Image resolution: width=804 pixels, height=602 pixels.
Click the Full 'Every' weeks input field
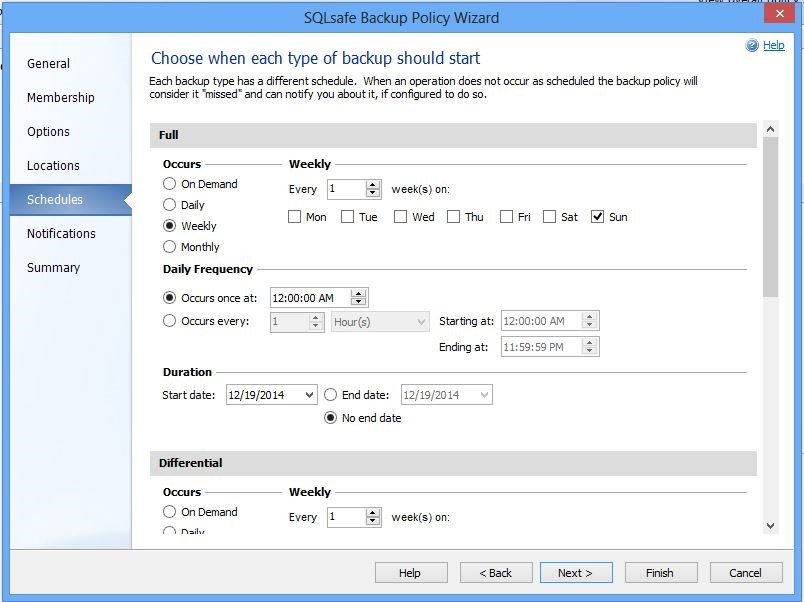[347, 189]
